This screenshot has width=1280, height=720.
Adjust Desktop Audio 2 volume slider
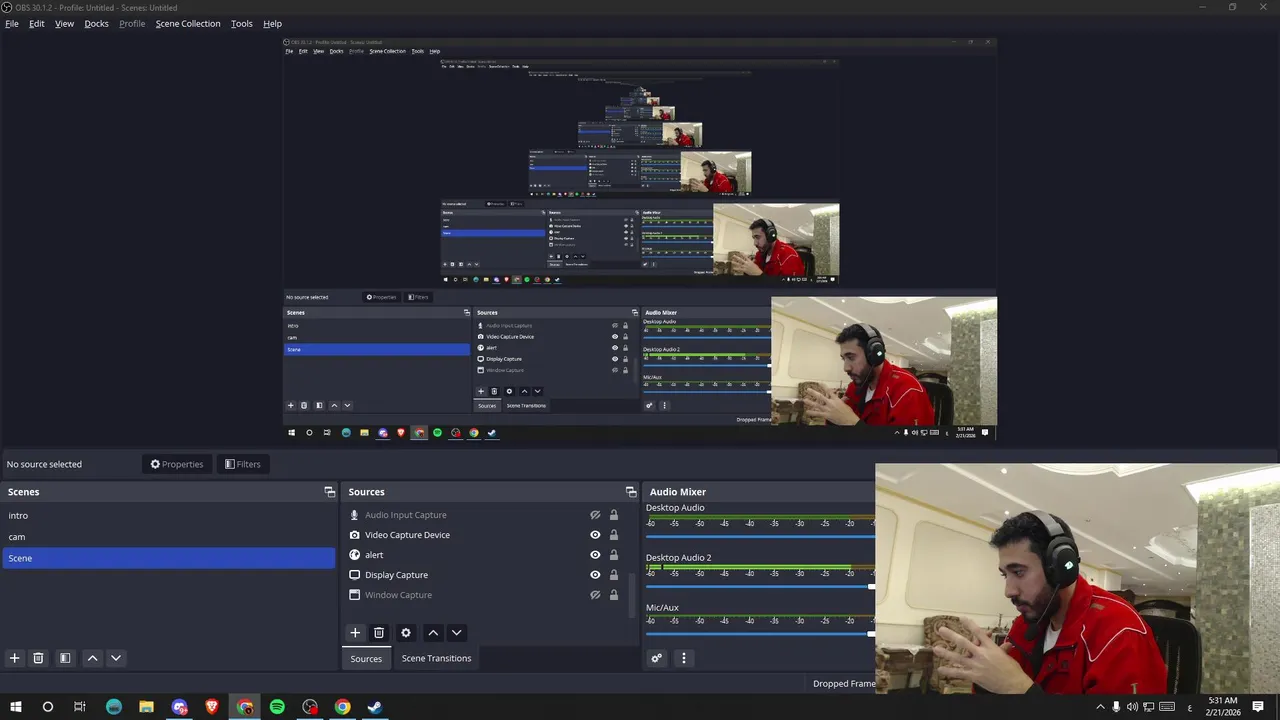(760, 586)
